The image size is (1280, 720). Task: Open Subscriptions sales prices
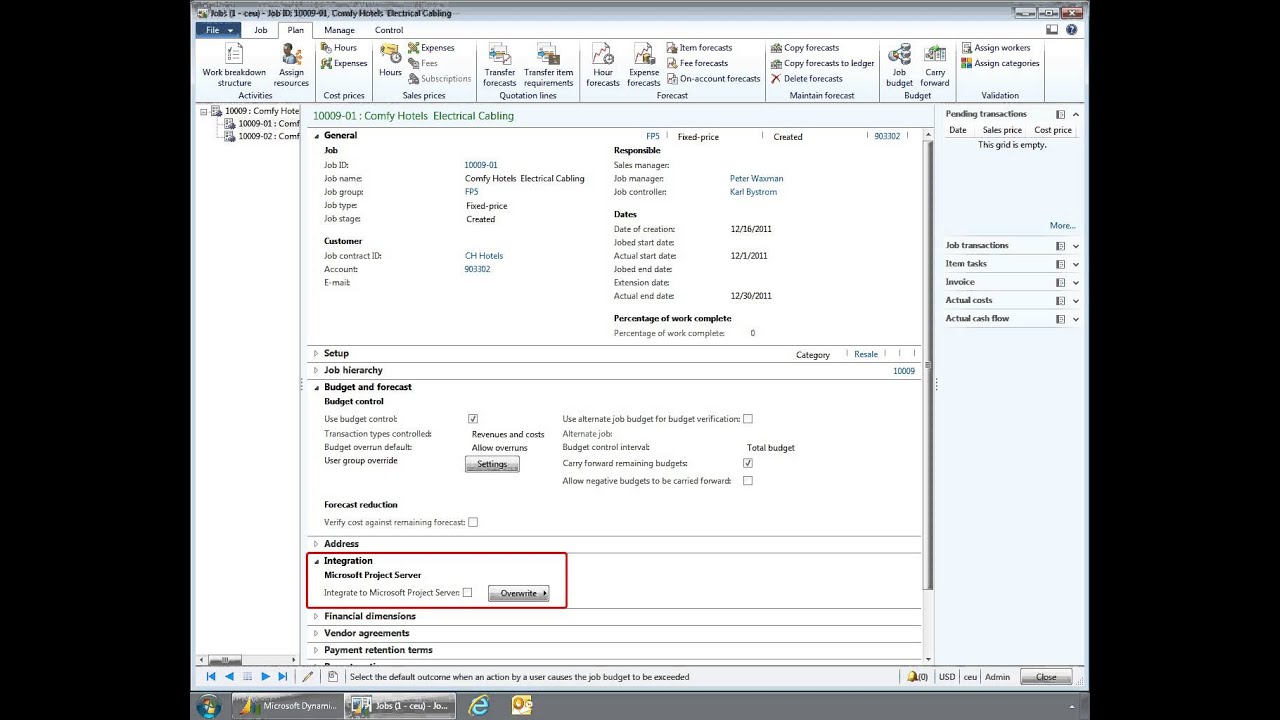tap(439, 78)
